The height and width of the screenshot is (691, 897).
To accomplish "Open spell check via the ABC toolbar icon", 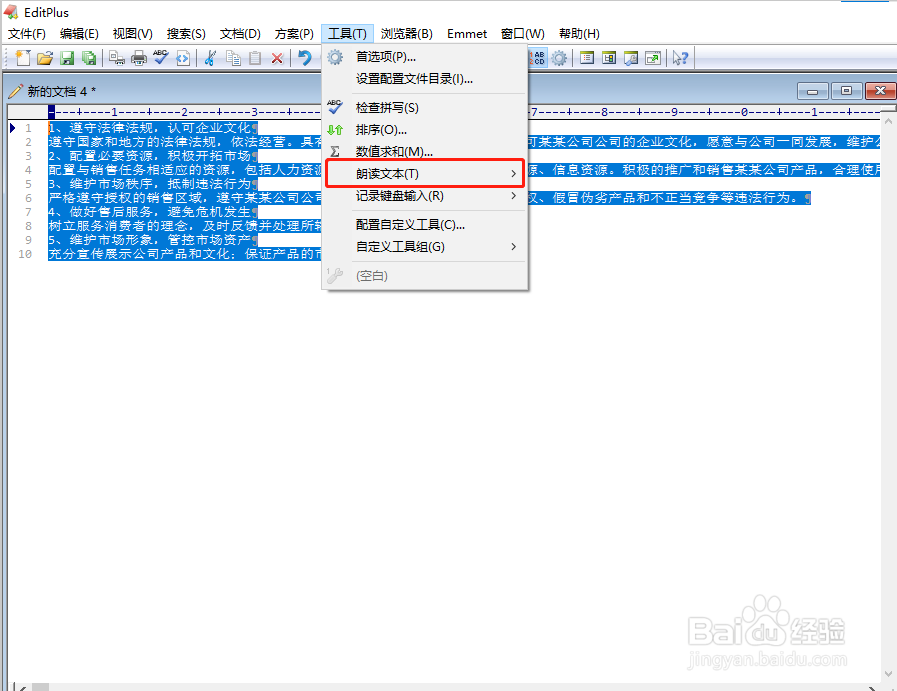I will (160, 58).
